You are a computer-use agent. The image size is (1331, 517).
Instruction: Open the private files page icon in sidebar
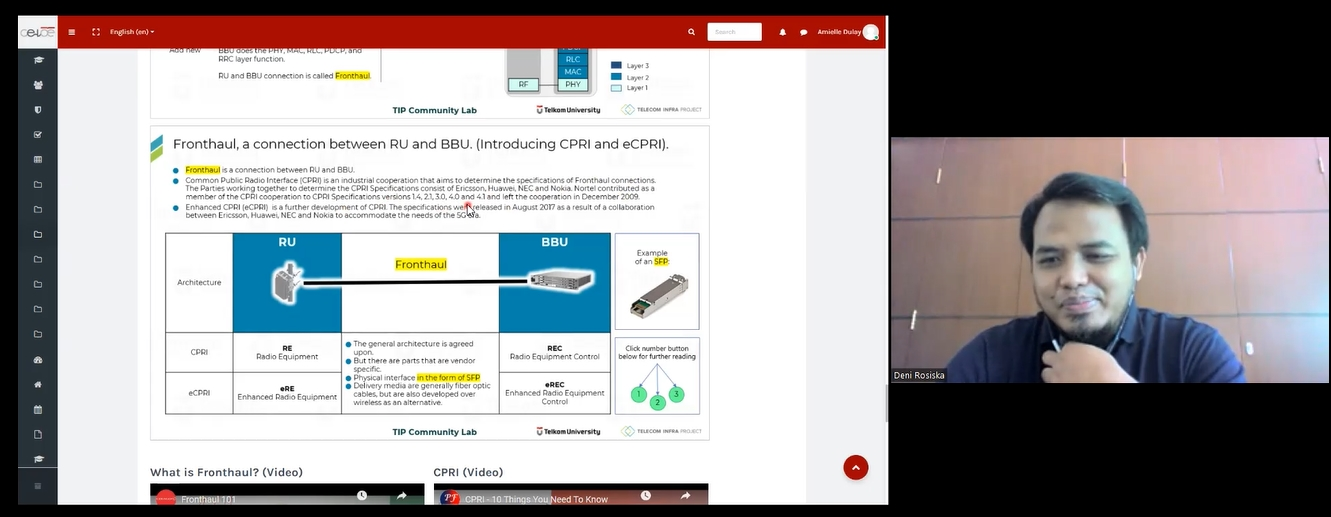pos(38,435)
